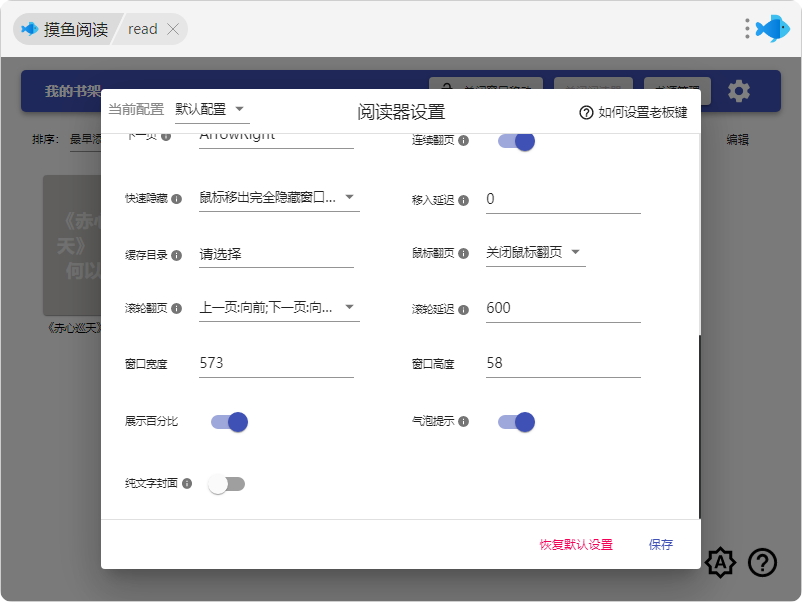This screenshot has width=802, height=602.
Task: Click the 窗口高度 field showing 58
Action: pos(563,364)
